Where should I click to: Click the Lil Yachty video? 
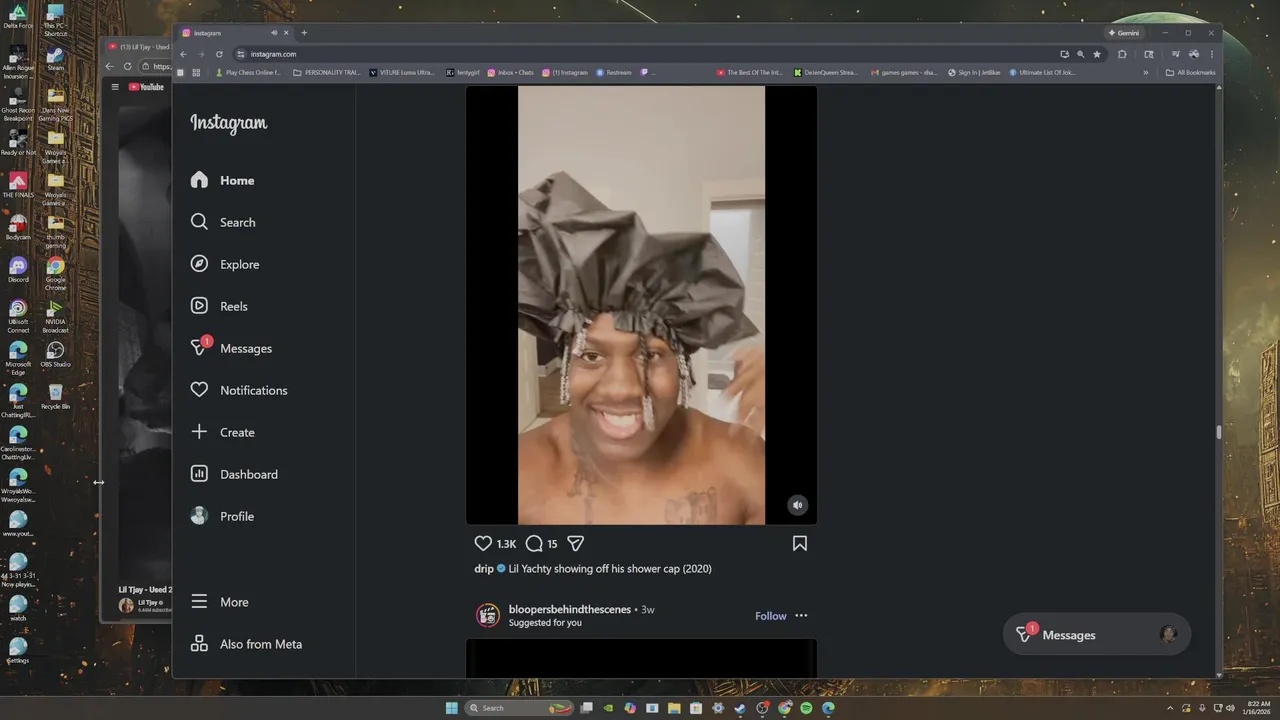(x=641, y=305)
